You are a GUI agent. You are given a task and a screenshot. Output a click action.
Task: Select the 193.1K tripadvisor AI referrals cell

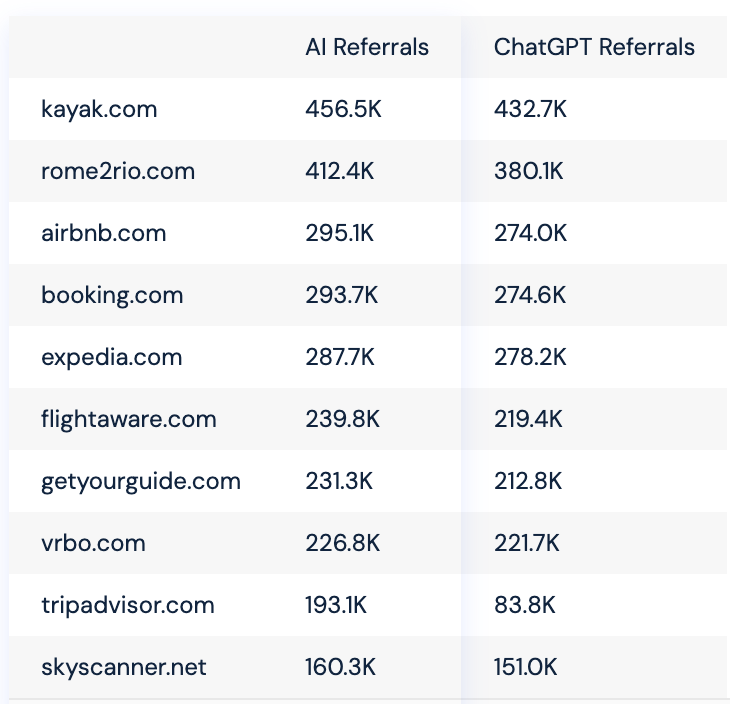(x=336, y=605)
